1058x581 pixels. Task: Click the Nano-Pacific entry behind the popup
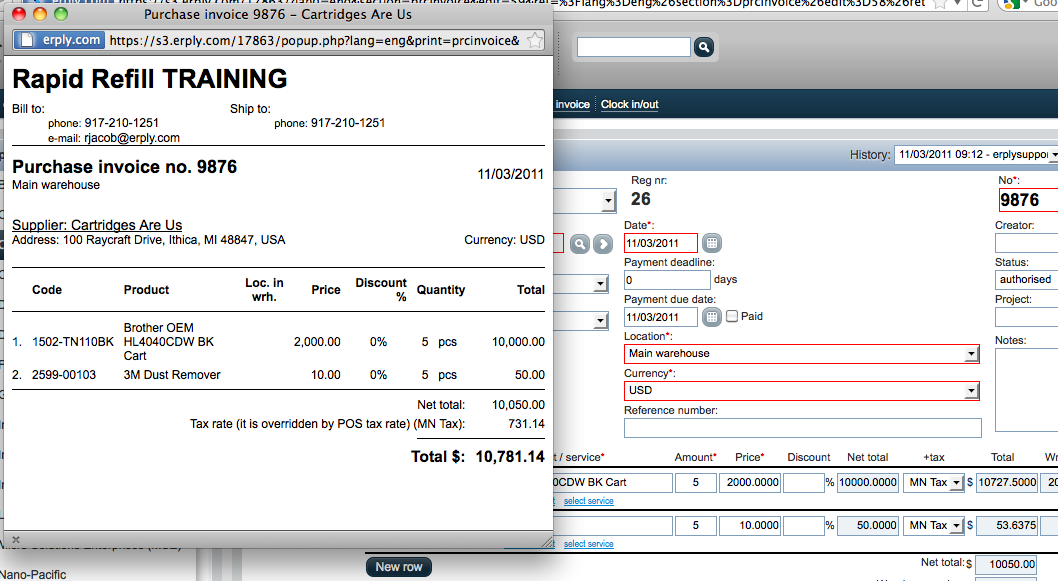click(34, 574)
